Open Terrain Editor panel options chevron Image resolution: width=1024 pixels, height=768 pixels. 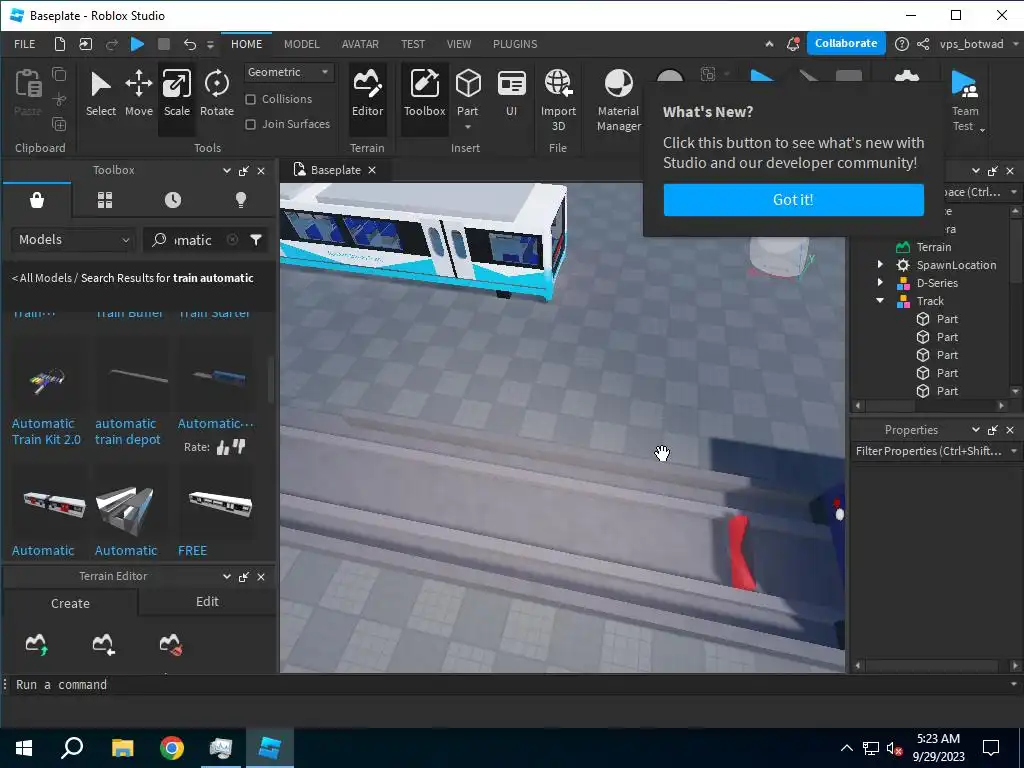pyautogui.click(x=227, y=577)
